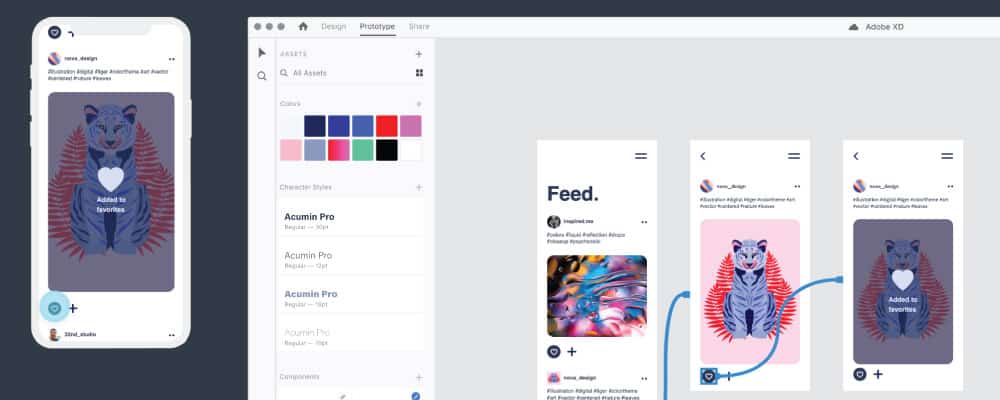Tap plus icon in phone preview

coord(73,308)
